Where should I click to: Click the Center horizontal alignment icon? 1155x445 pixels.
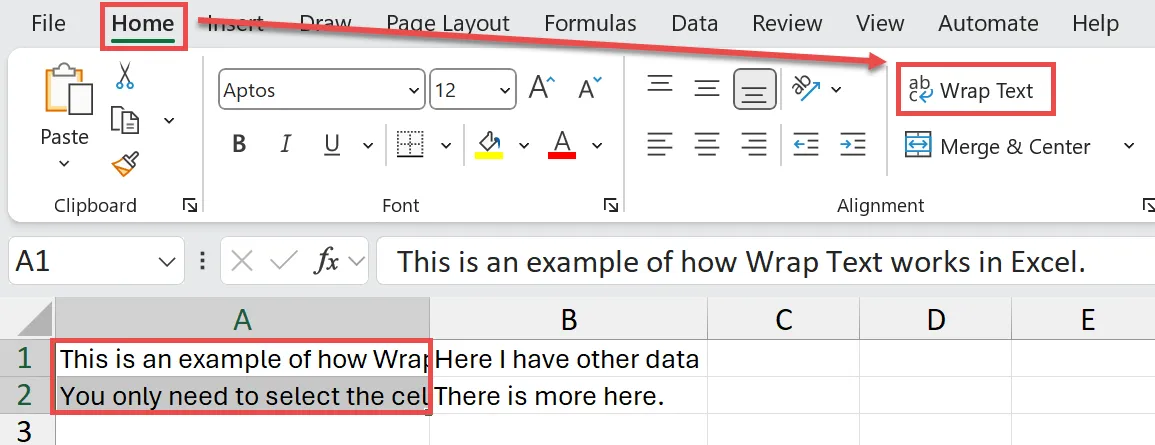click(x=707, y=144)
